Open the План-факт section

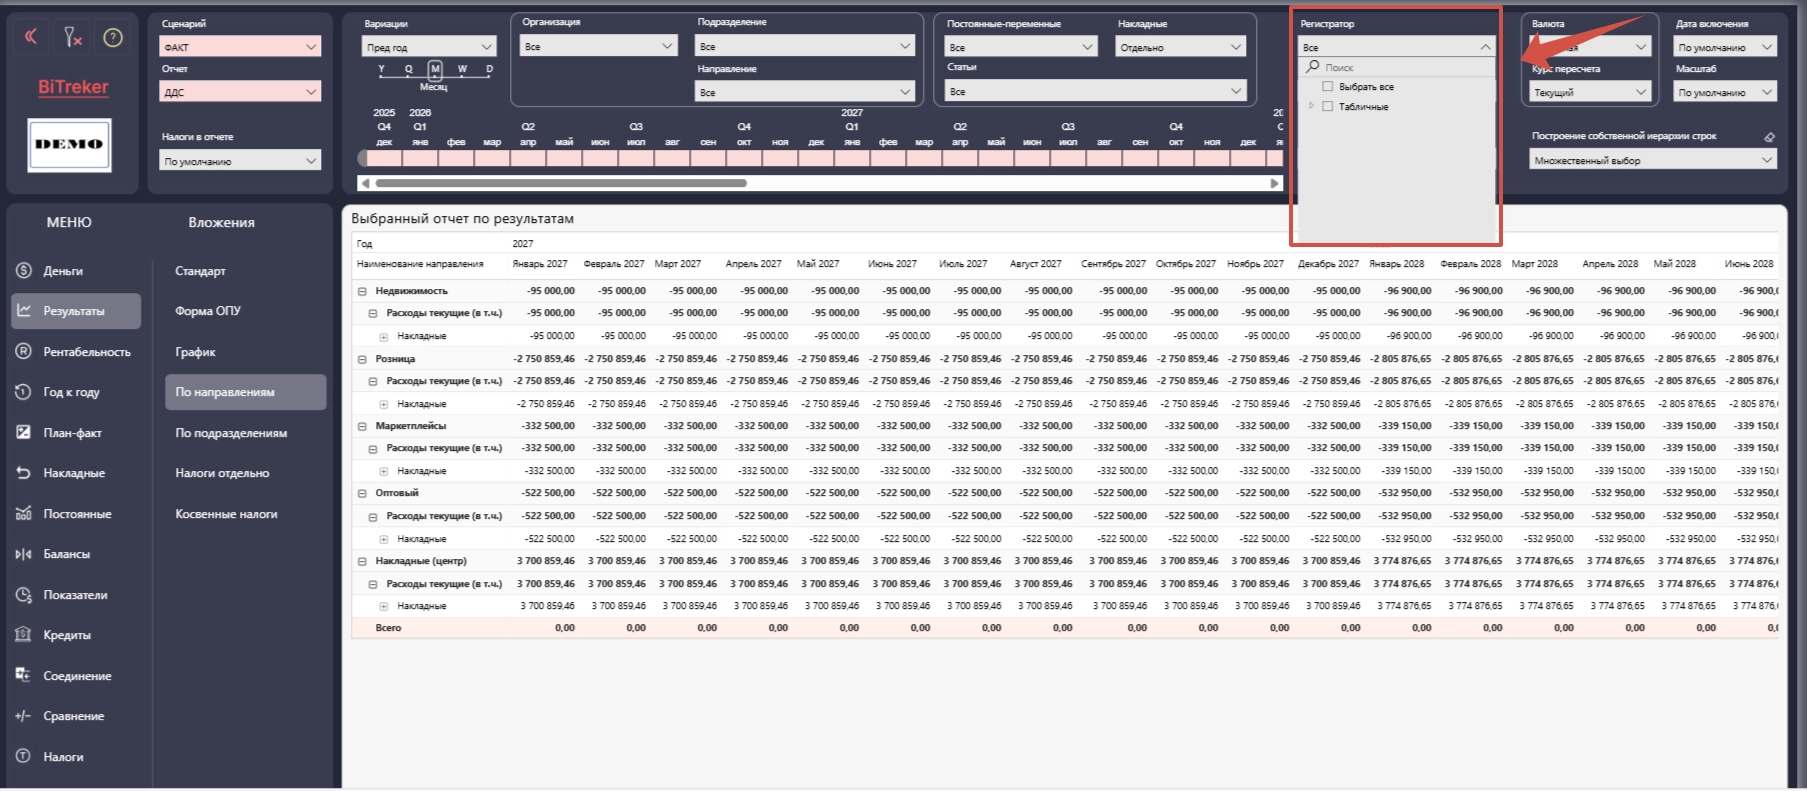tap(72, 433)
